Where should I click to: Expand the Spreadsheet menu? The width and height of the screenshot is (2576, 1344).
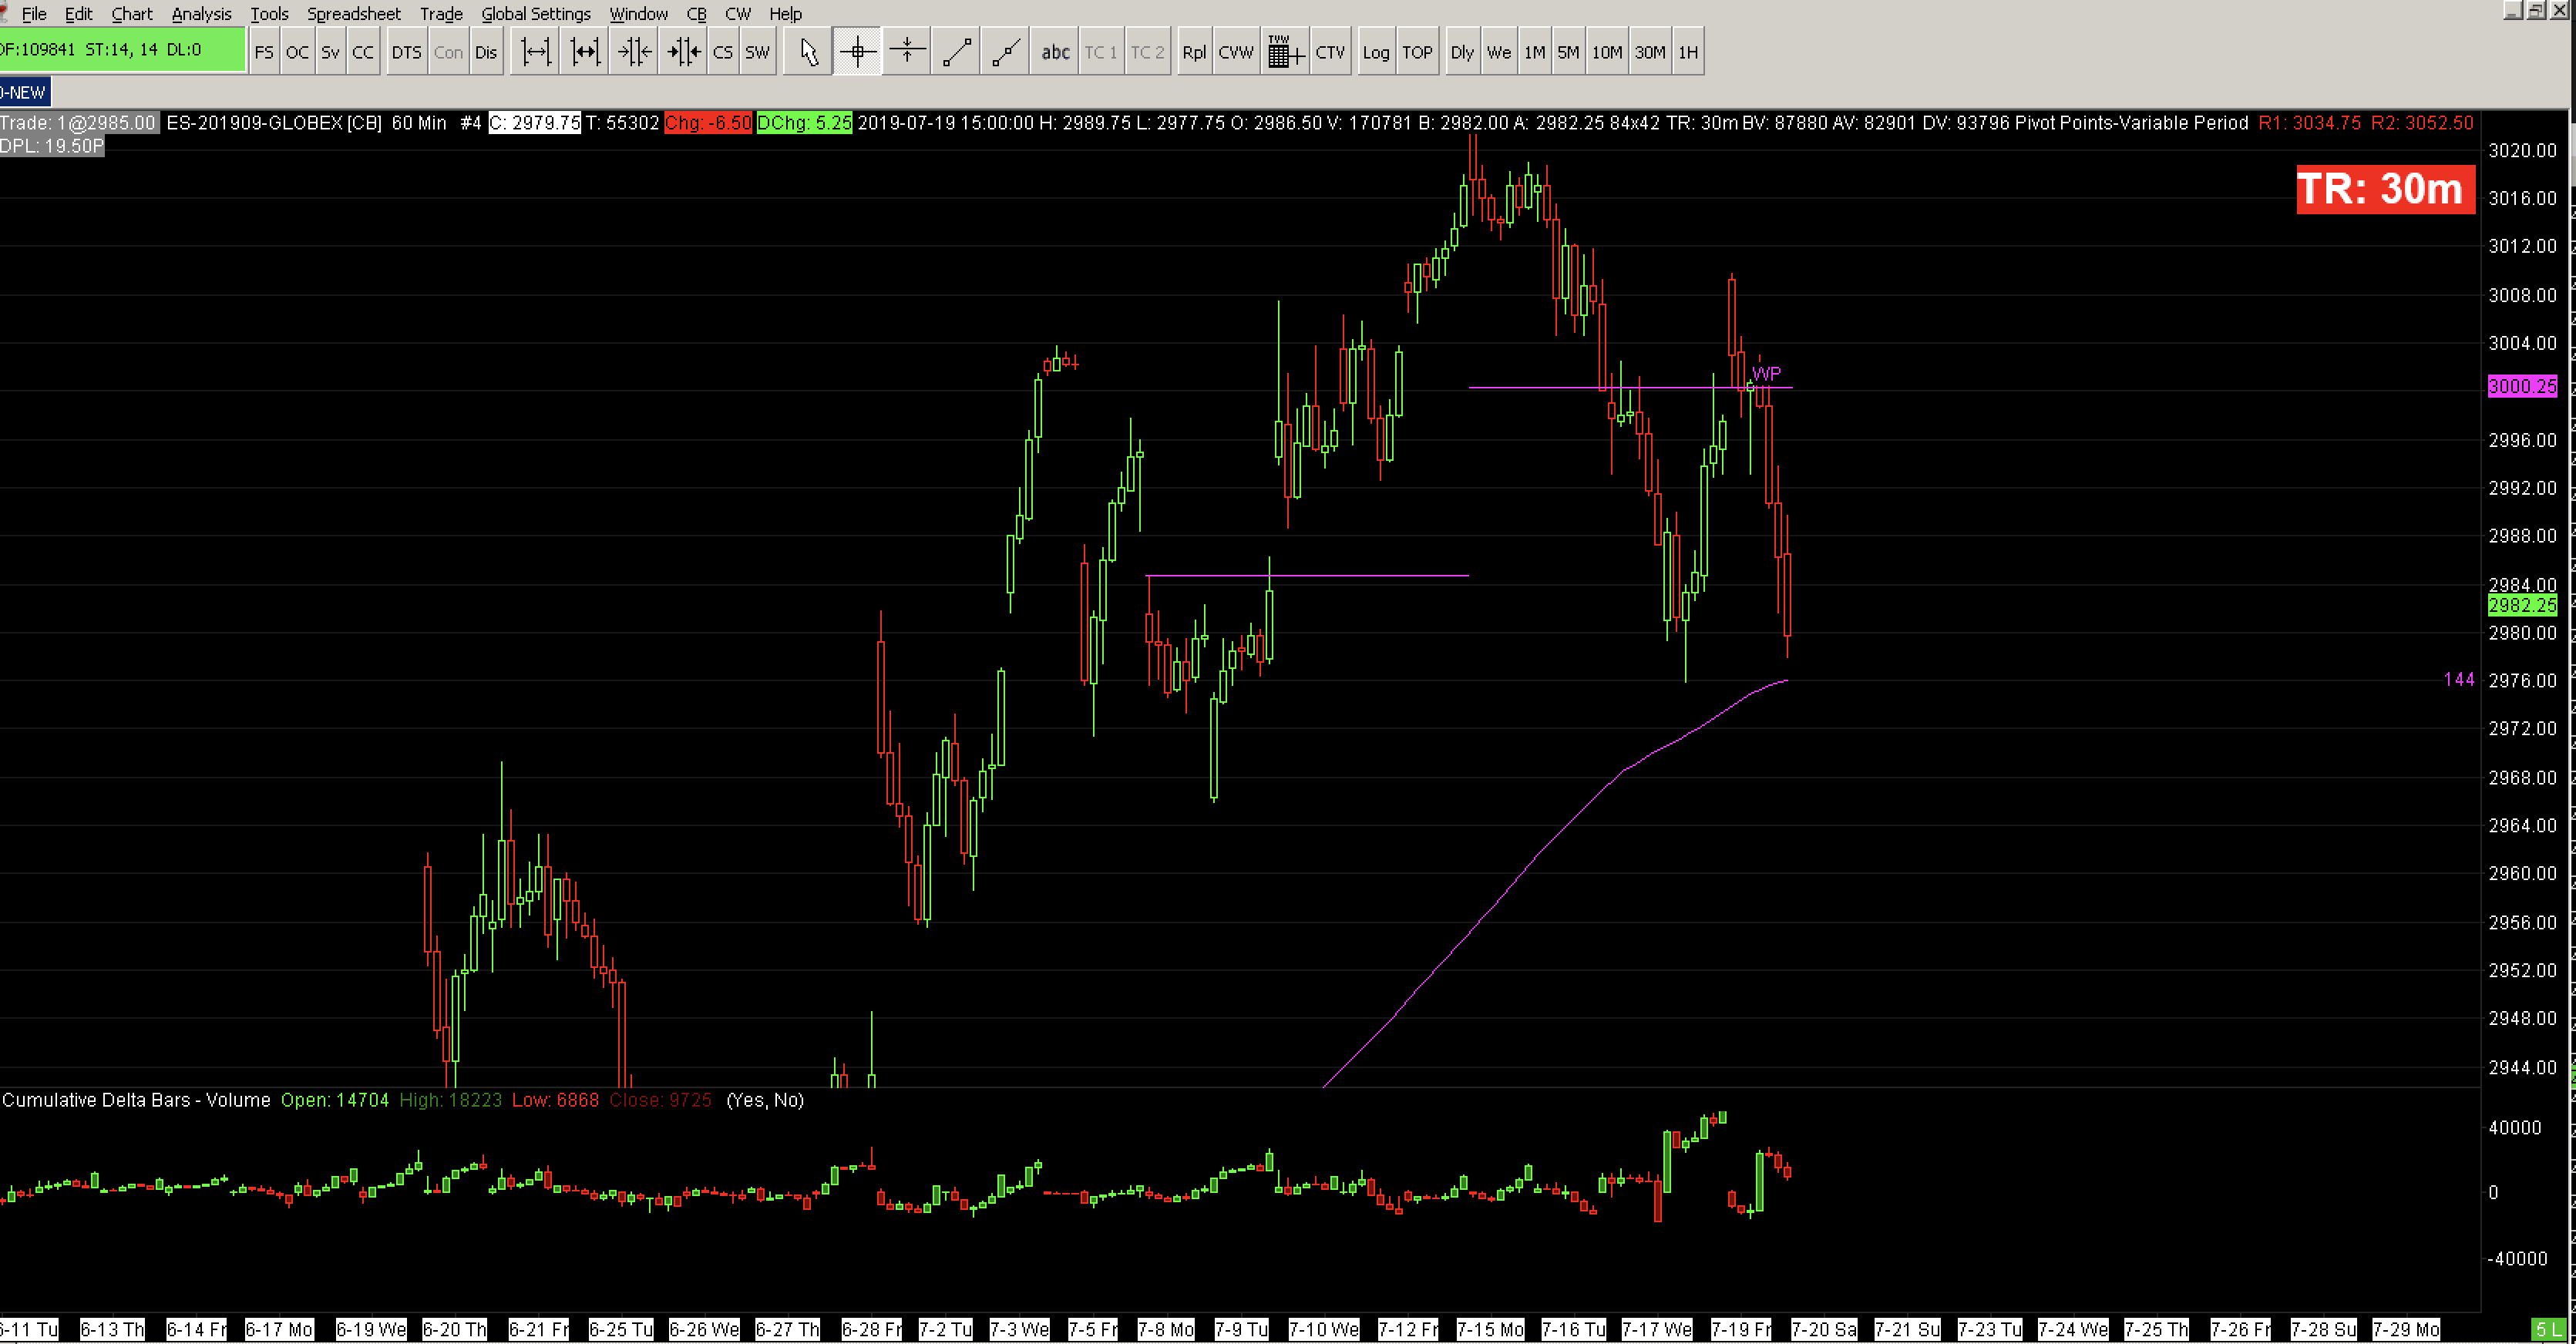point(353,14)
